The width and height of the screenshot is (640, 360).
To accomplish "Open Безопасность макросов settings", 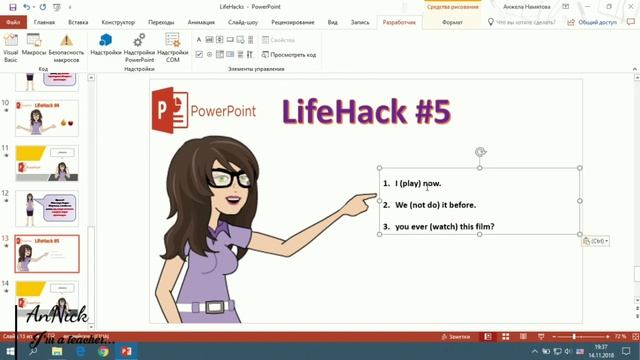I will tap(66, 48).
